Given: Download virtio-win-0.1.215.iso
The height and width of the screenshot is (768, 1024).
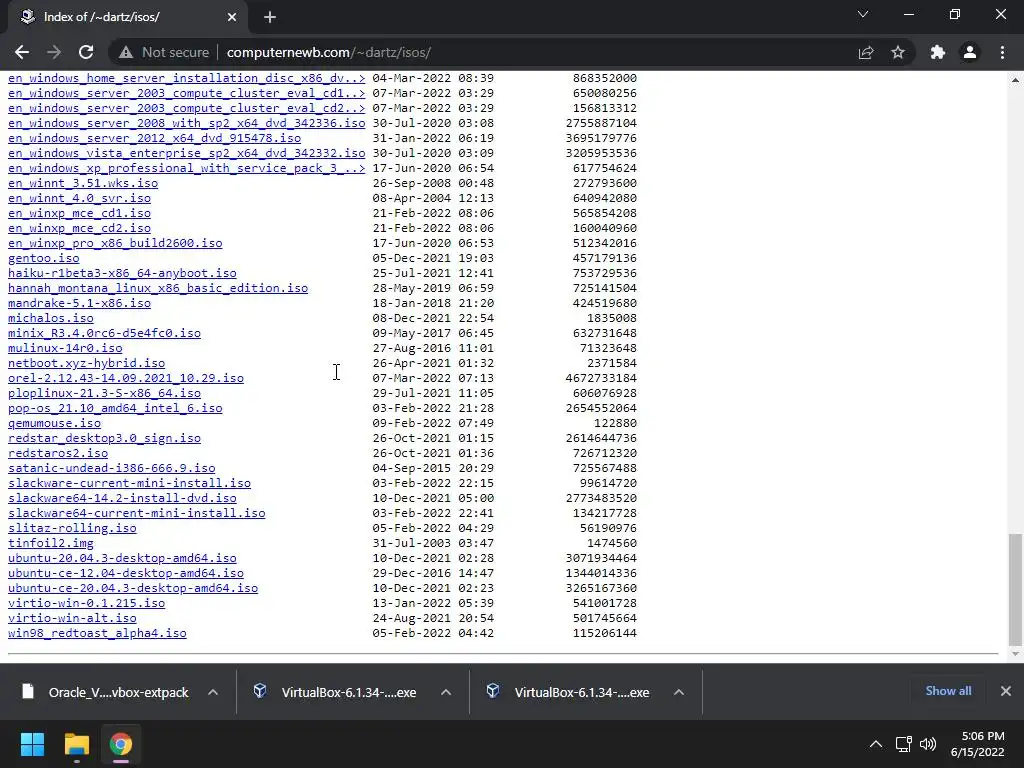Looking at the screenshot, I should coord(86,603).
